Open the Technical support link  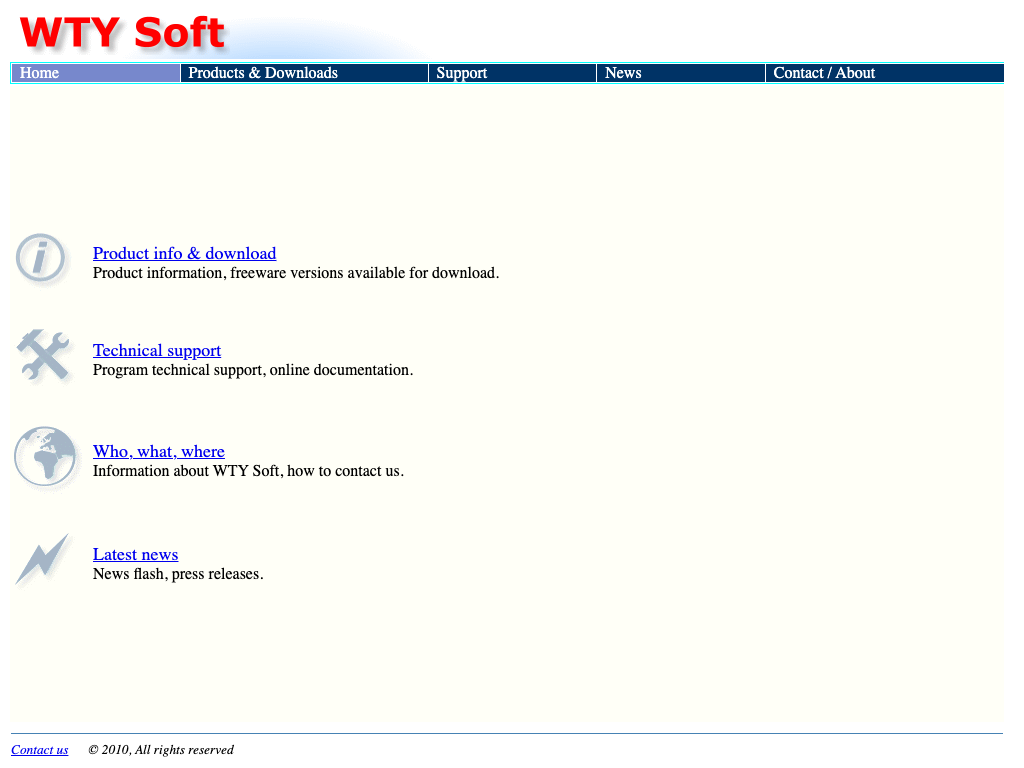157,351
